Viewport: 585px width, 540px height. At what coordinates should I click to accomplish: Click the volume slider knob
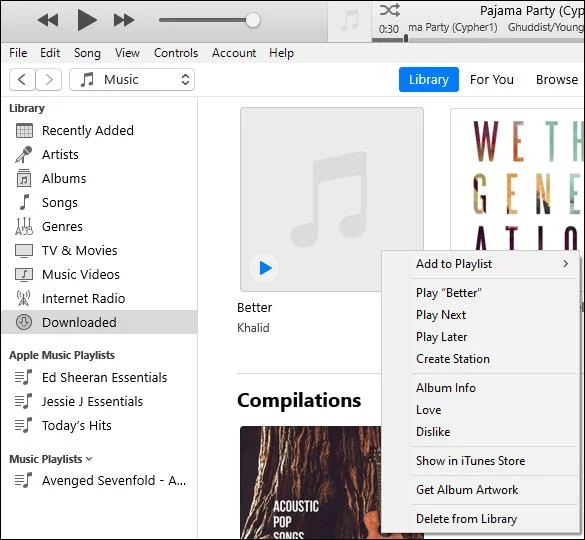[253, 20]
